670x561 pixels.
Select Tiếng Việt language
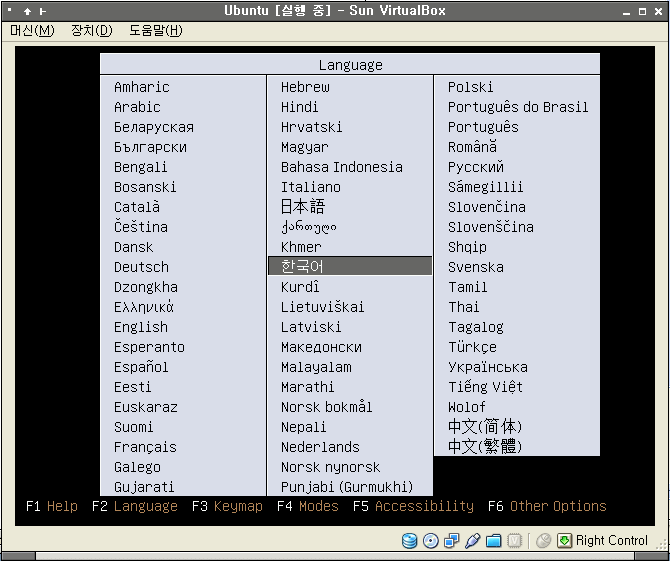pos(485,387)
